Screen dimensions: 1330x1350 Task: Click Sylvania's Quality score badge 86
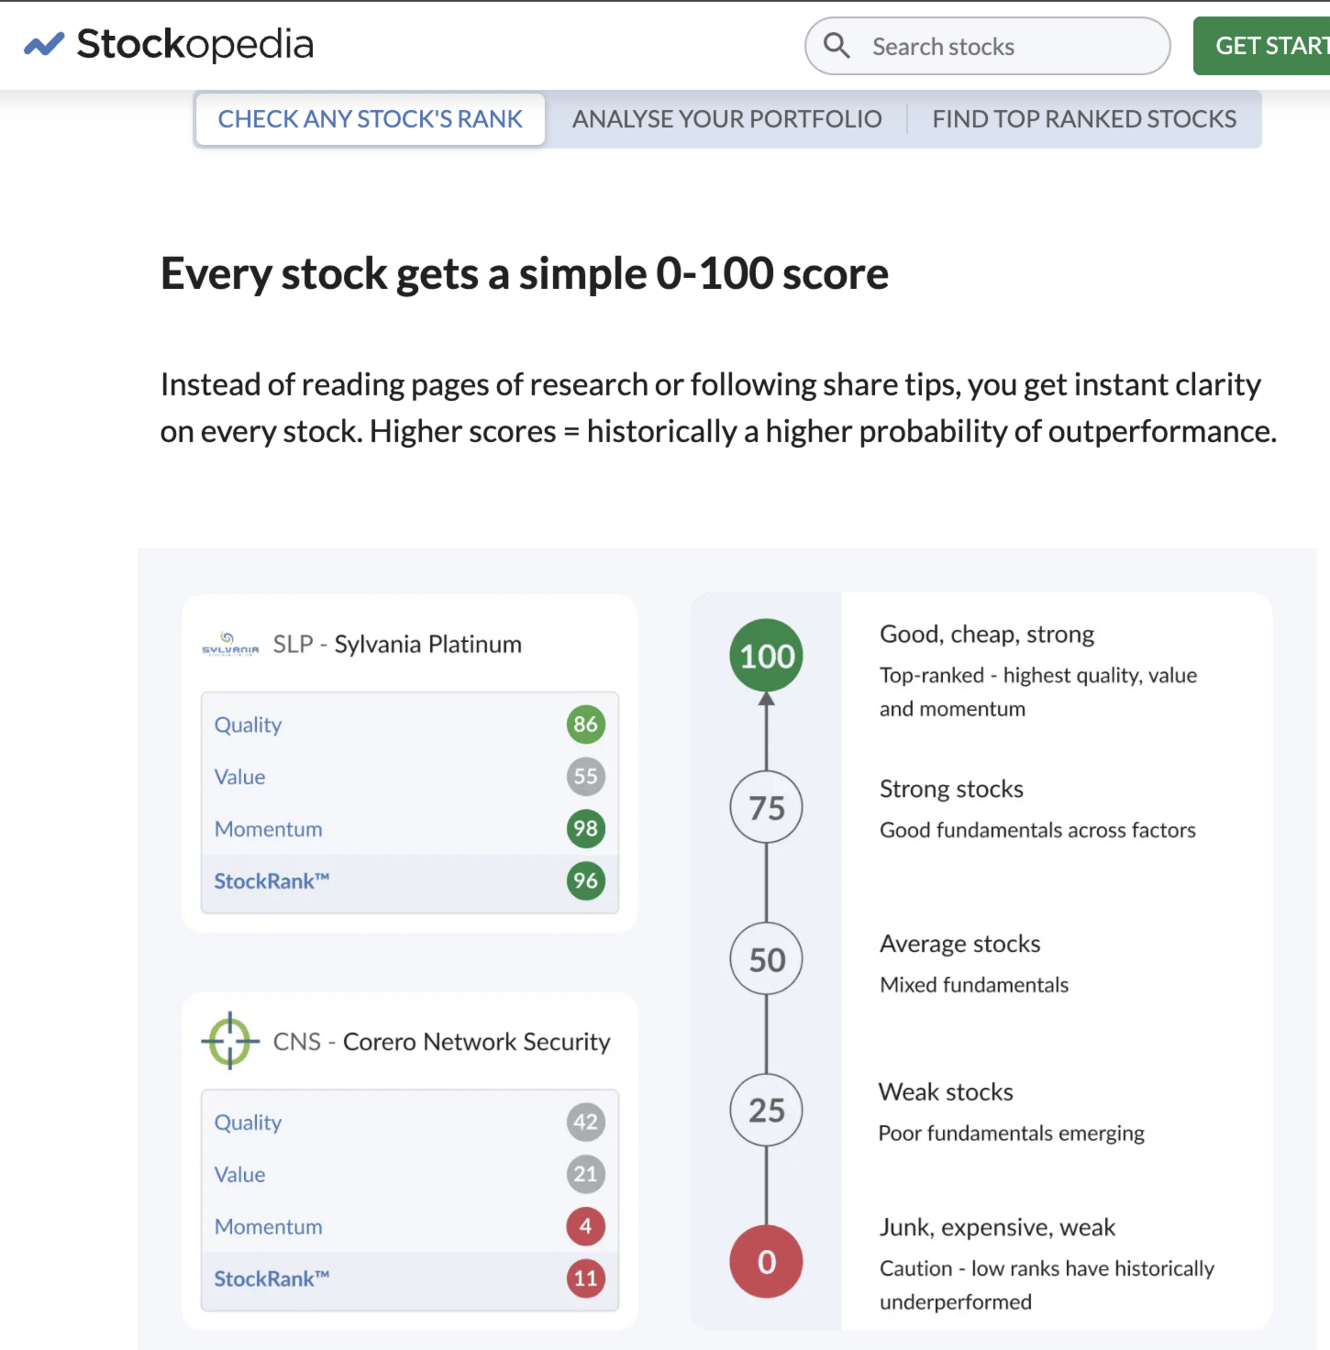586,724
